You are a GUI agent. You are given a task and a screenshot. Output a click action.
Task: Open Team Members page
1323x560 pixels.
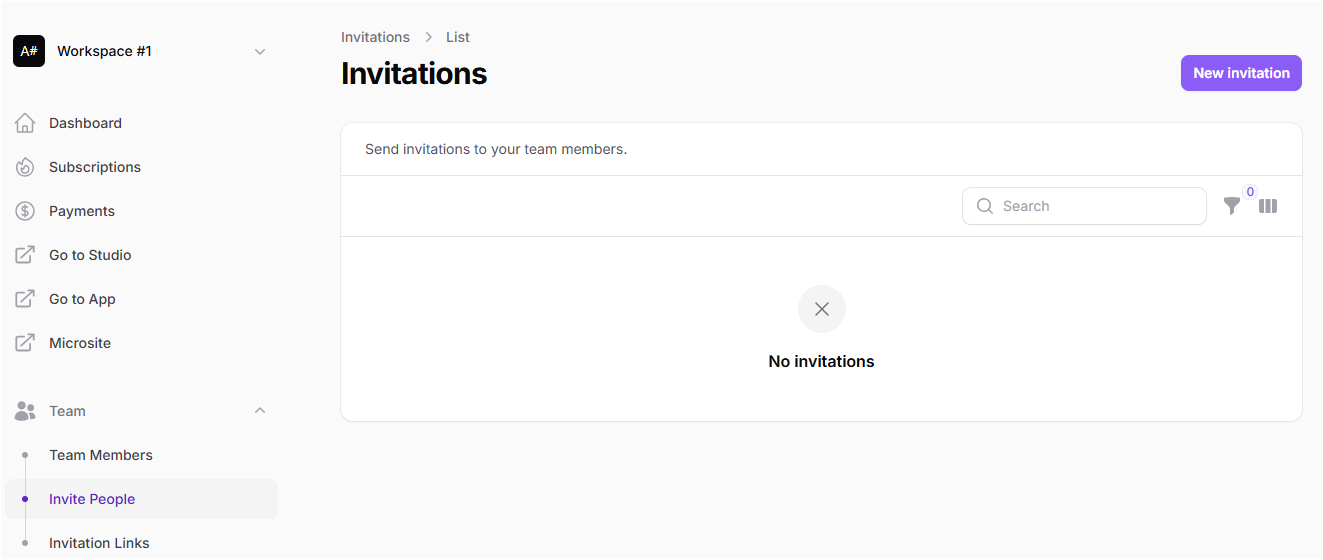click(x=101, y=455)
